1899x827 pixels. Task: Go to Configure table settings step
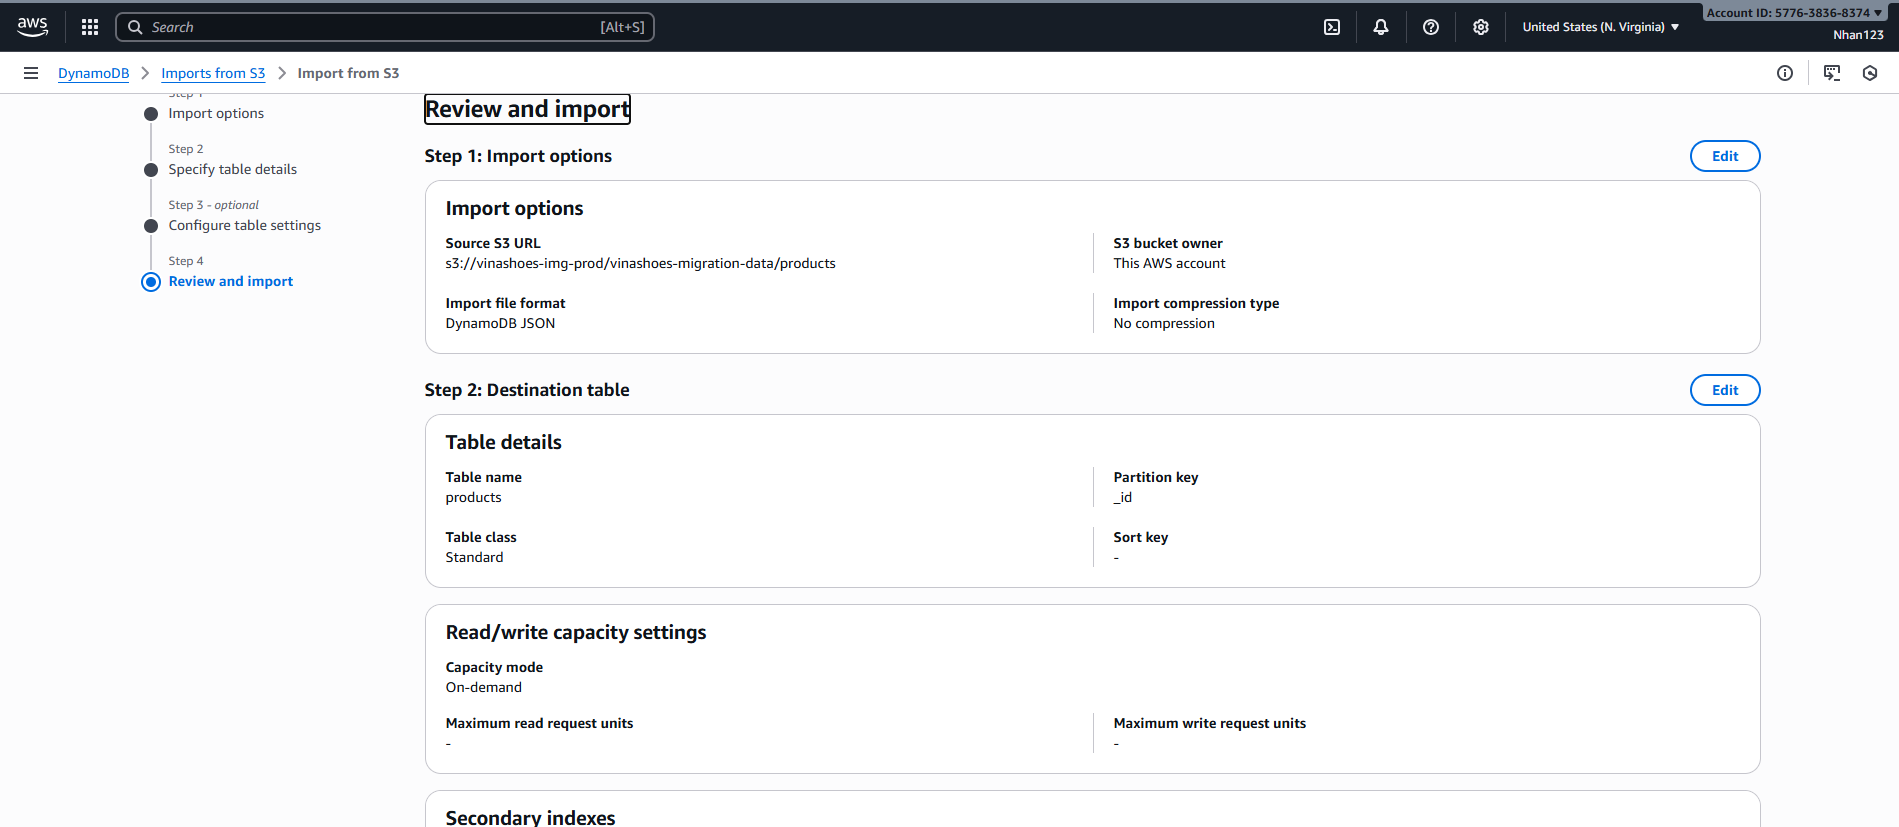[244, 225]
